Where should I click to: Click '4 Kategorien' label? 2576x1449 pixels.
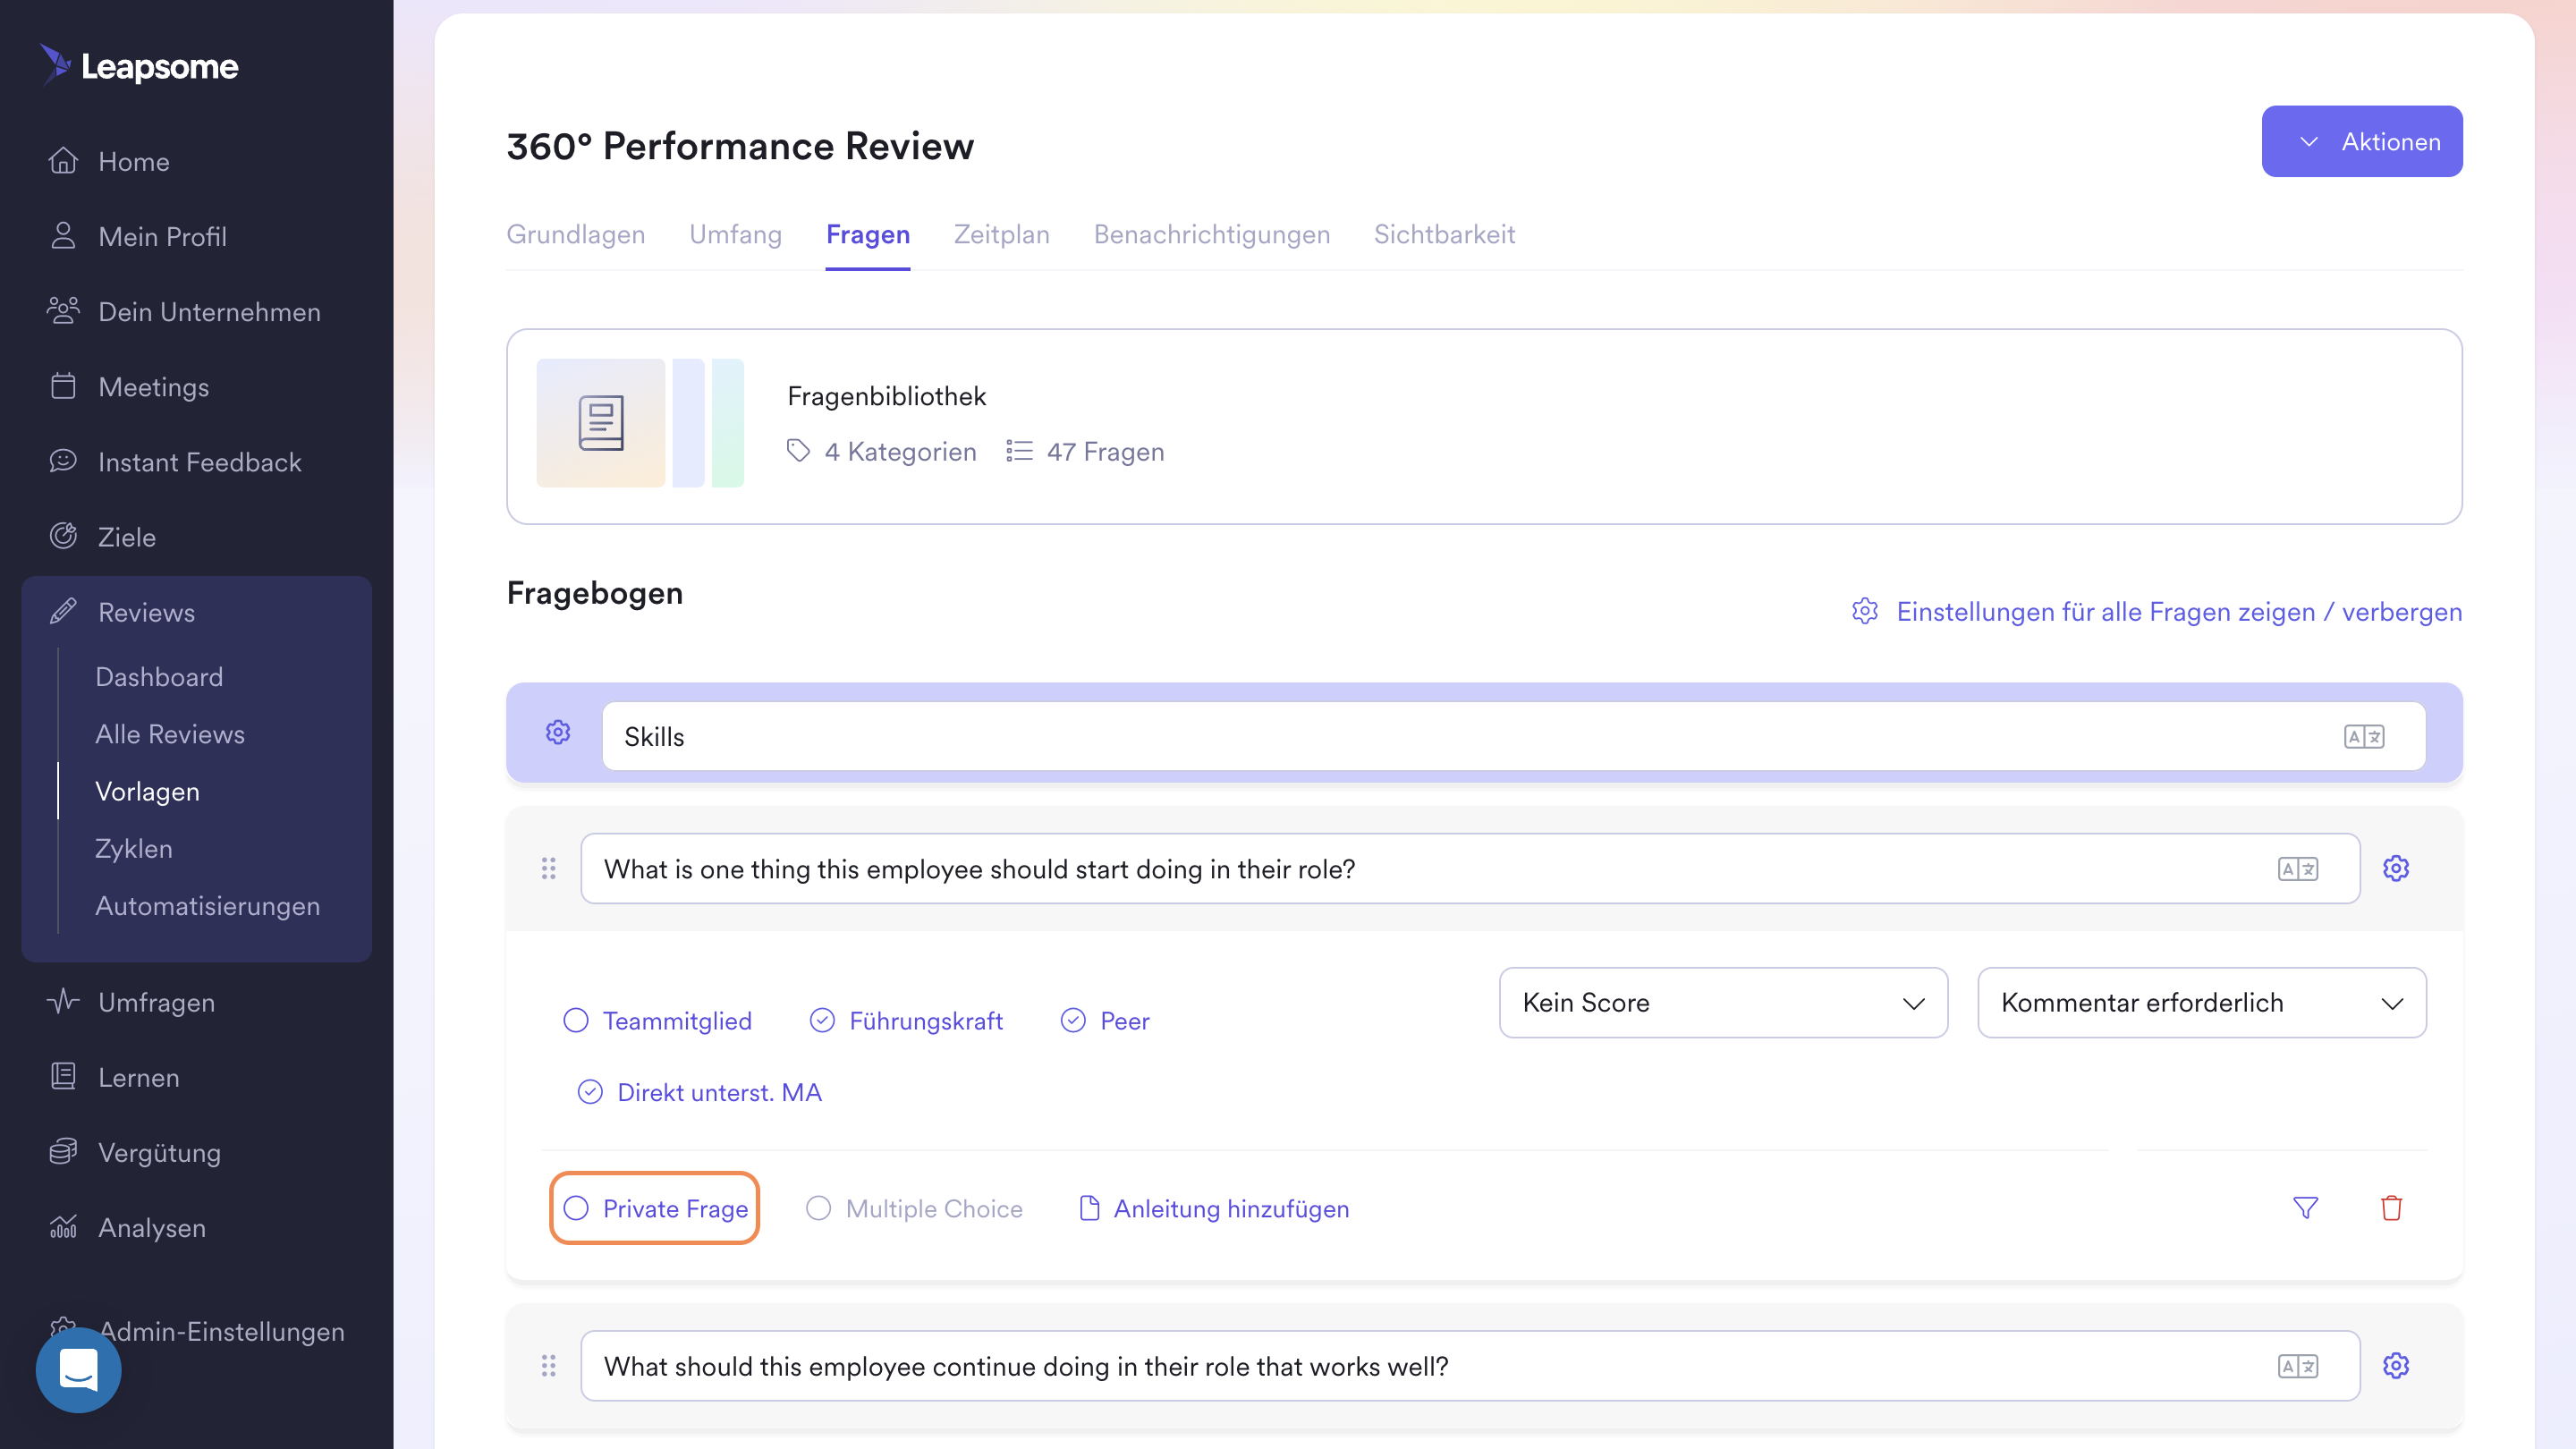pos(900,451)
